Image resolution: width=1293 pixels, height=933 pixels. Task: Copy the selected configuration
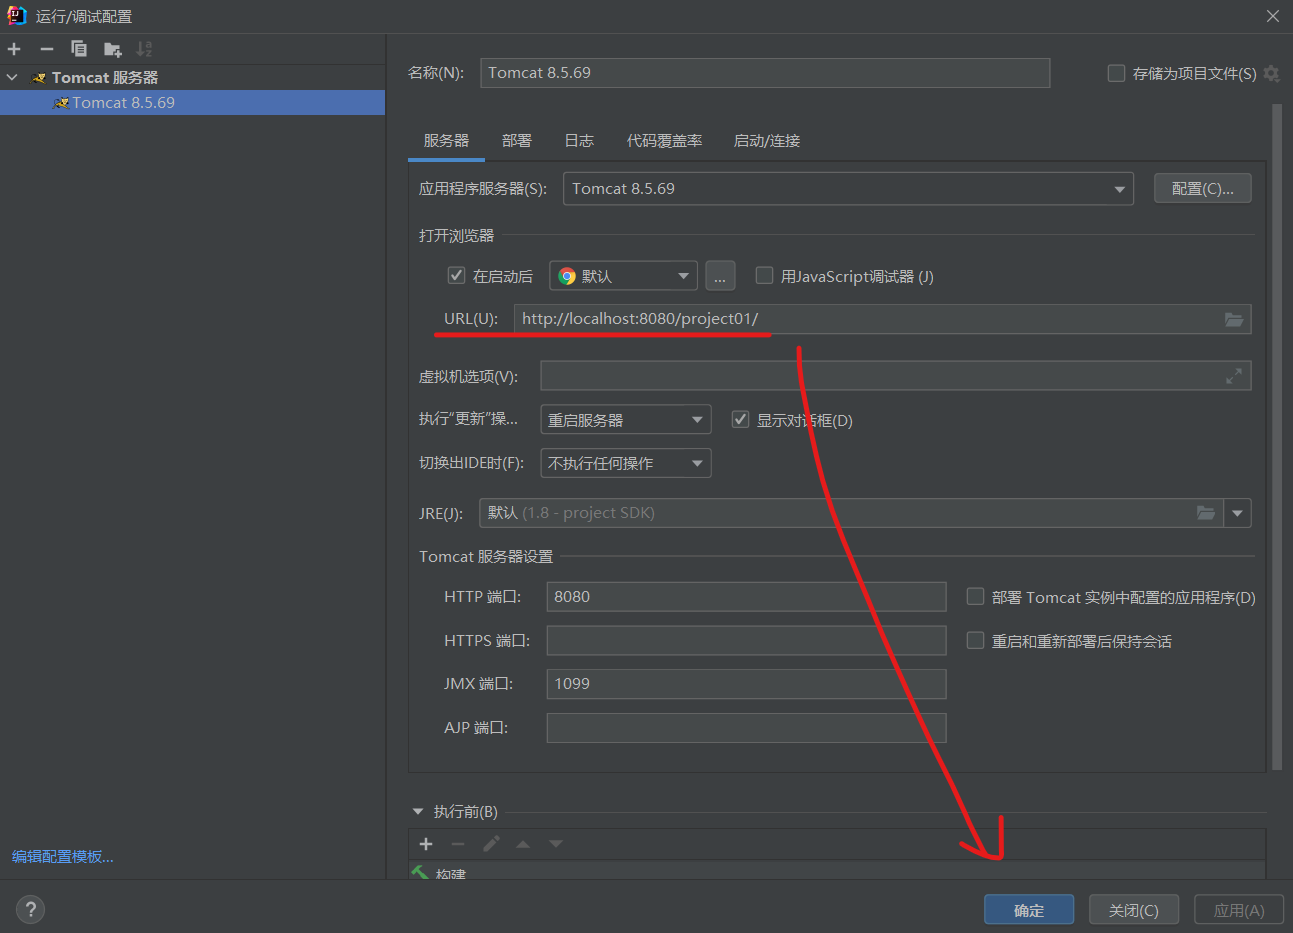point(79,49)
